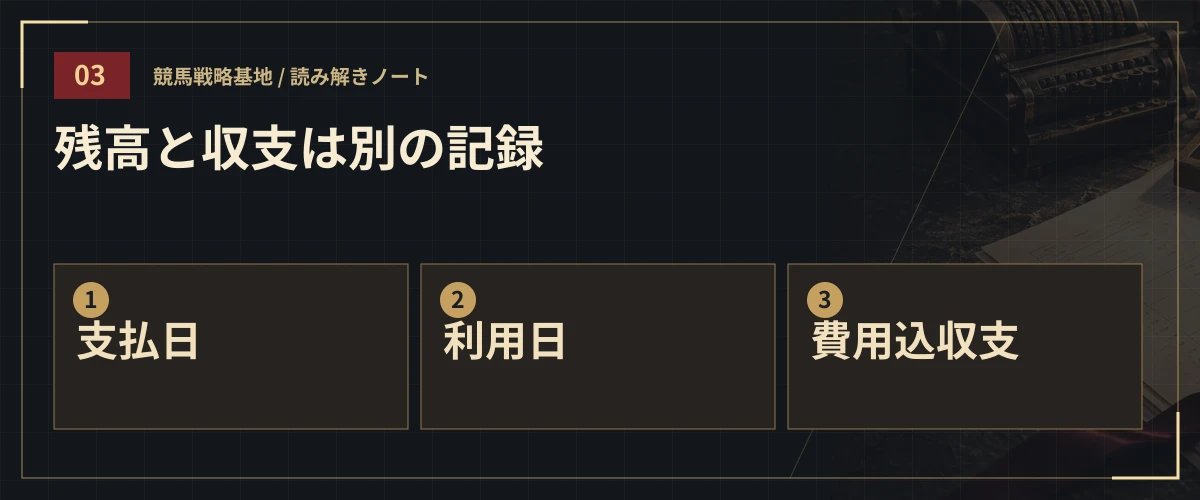Select the gold circle numbered 2
The width and height of the screenshot is (1200, 500).
click(x=458, y=300)
